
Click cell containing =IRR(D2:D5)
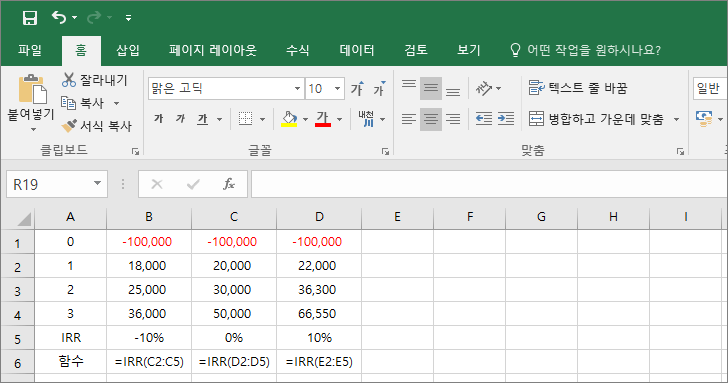(x=234, y=362)
